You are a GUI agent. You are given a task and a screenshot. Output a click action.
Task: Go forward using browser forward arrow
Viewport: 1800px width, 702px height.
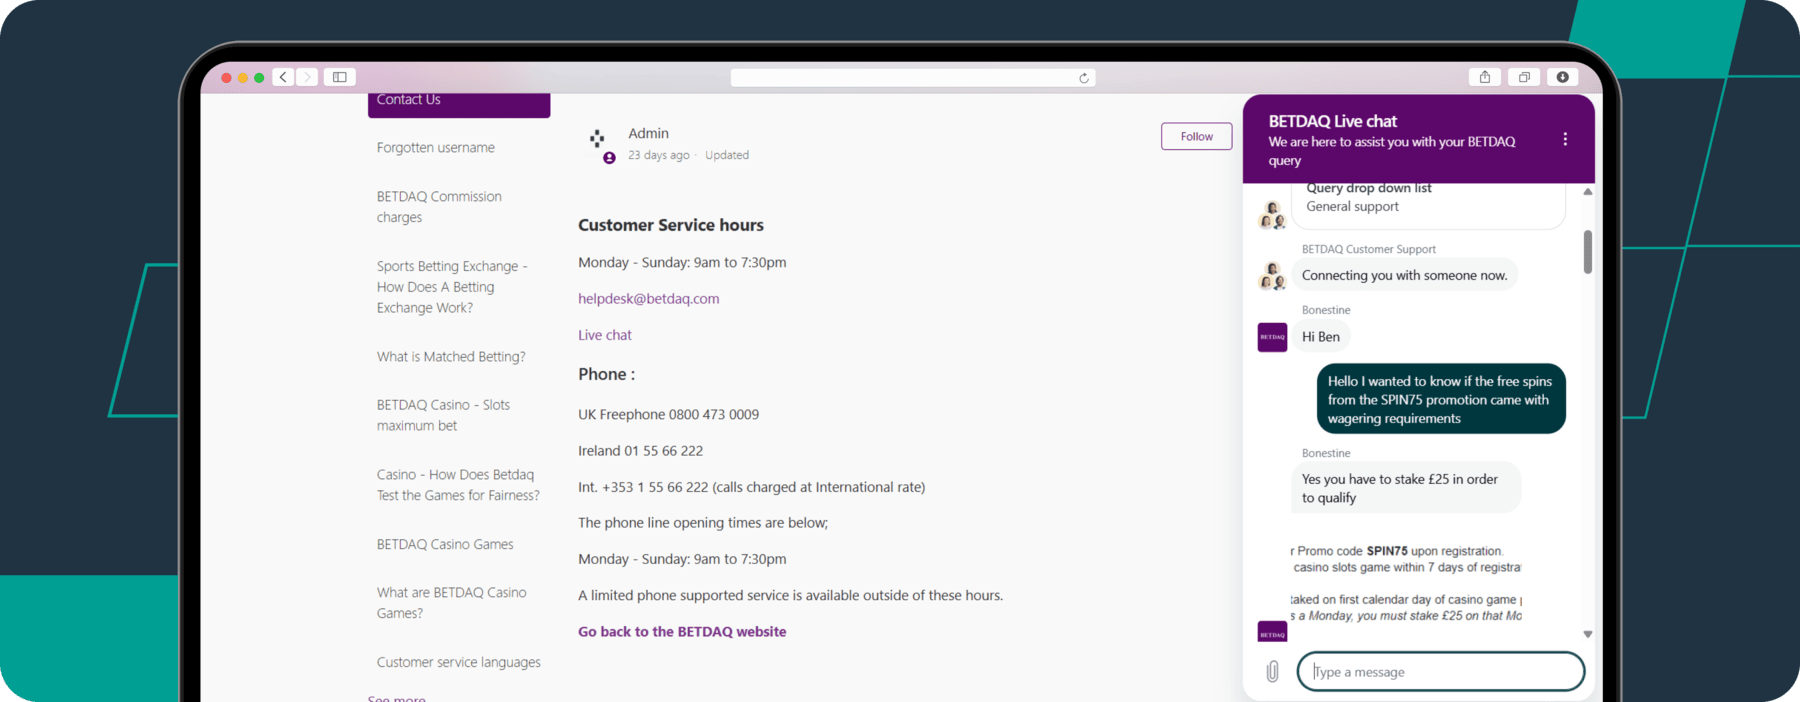pyautogui.click(x=307, y=77)
